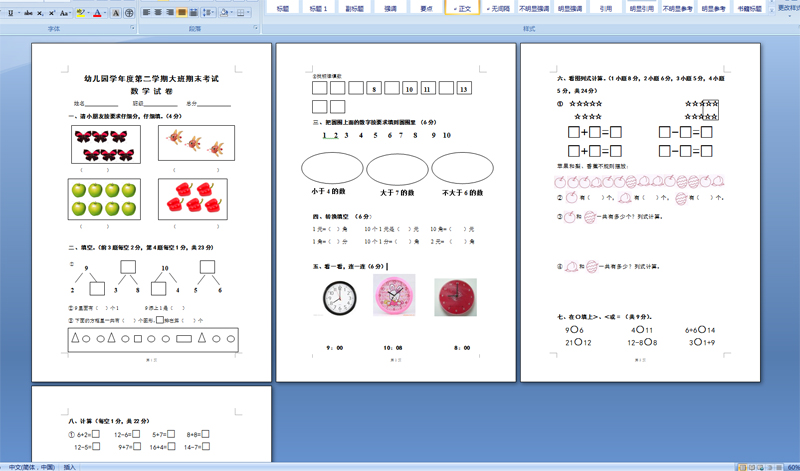This screenshot has height=471, width=800.
Task: Apply the 明显强调 style
Action: [x=570, y=7]
